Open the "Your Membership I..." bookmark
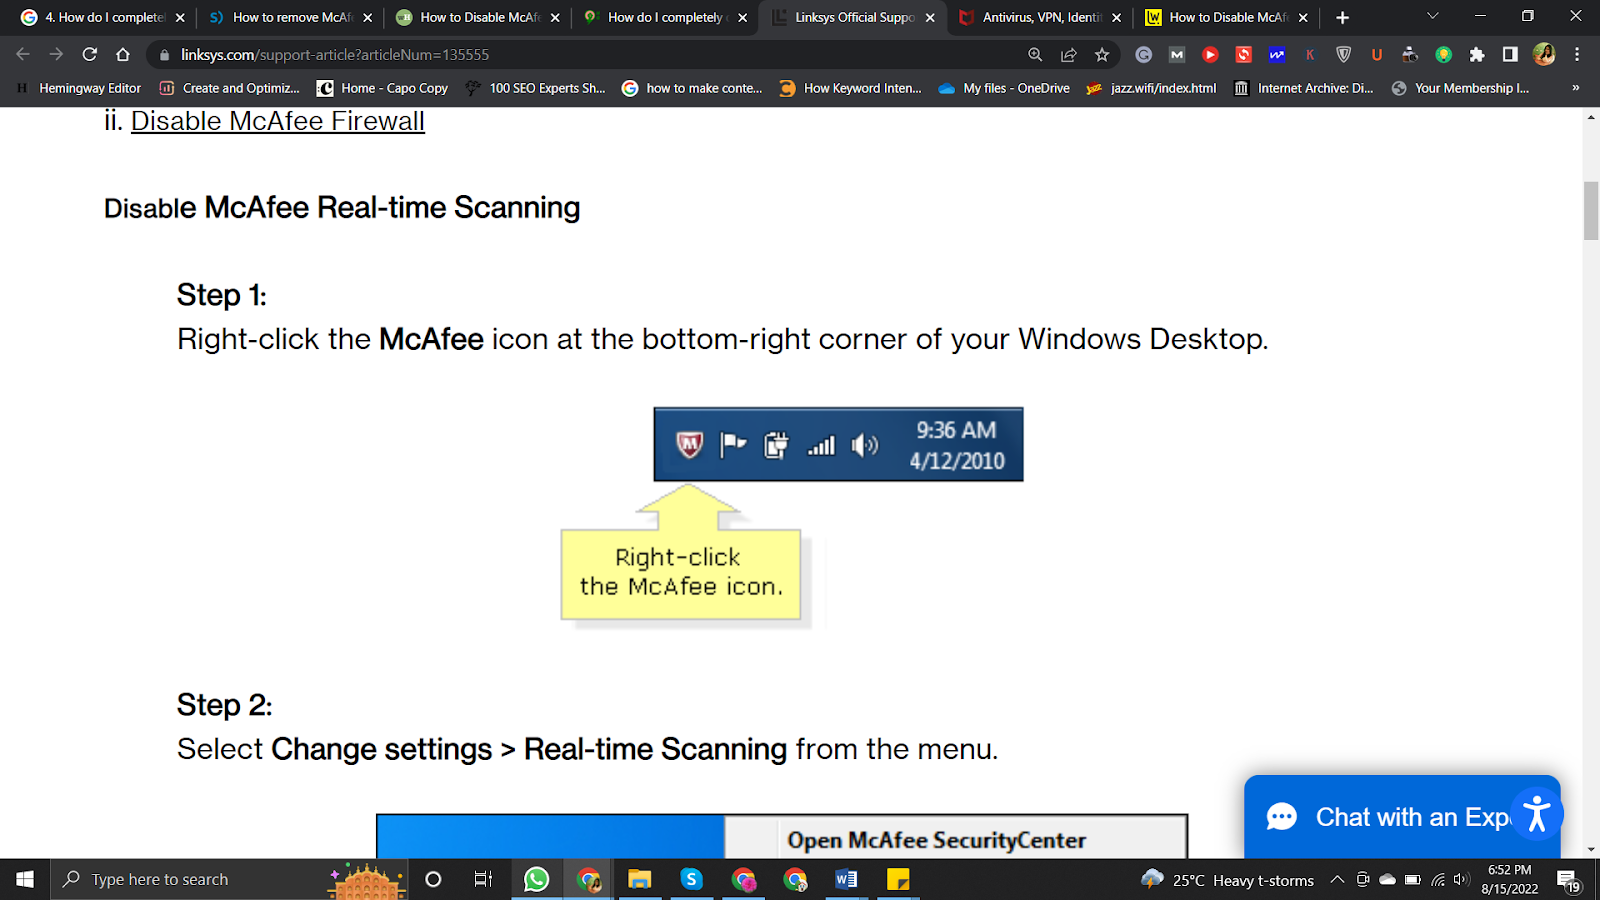This screenshot has width=1600, height=900. pos(1460,88)
